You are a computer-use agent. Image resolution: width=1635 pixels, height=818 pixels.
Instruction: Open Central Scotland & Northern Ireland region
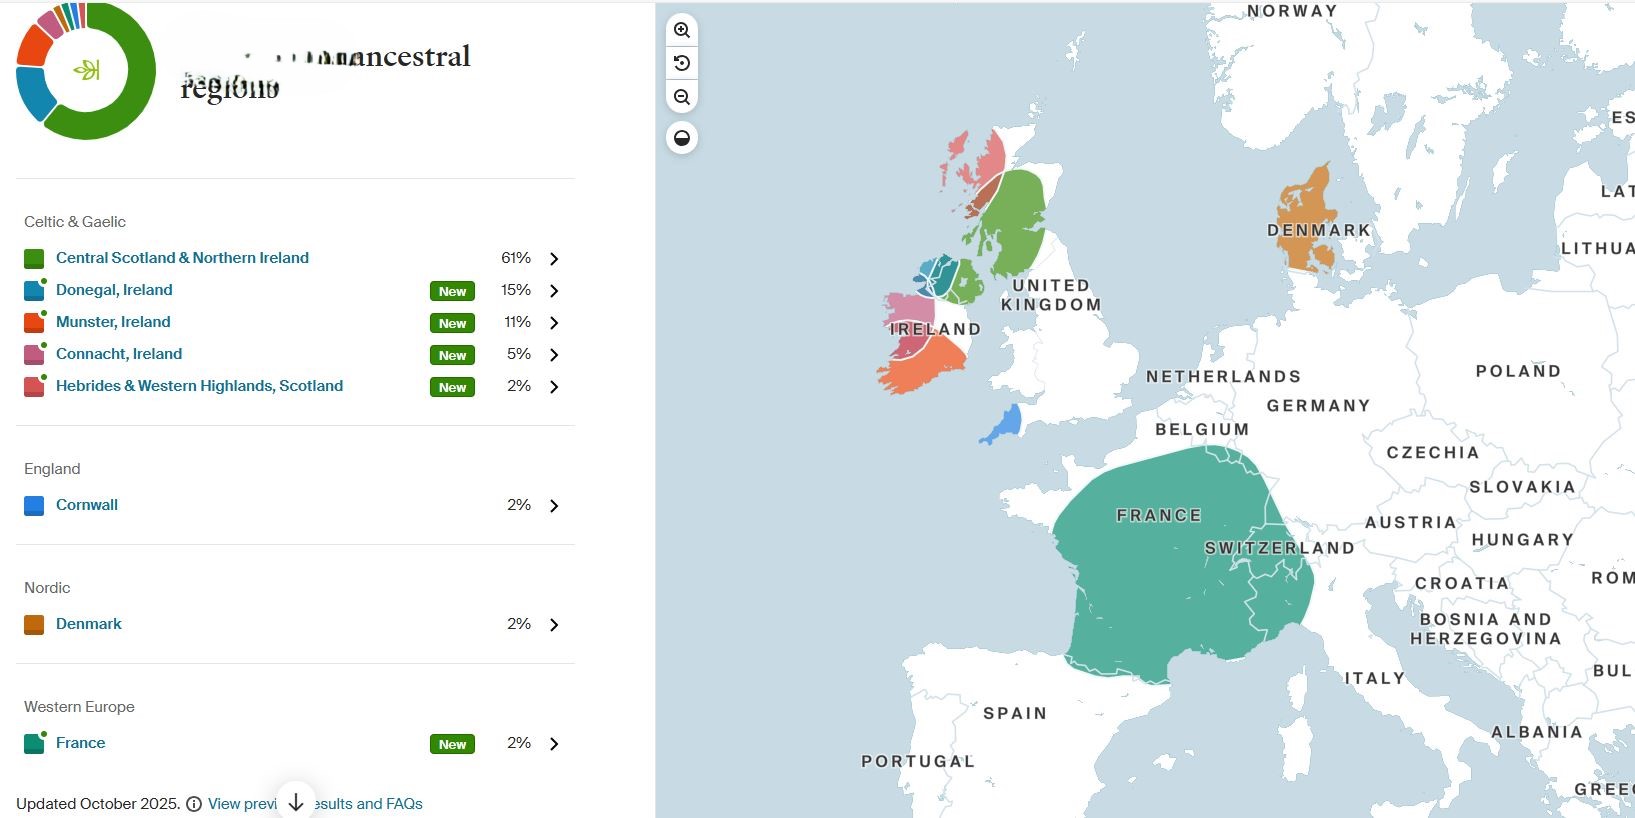(182, 258)
